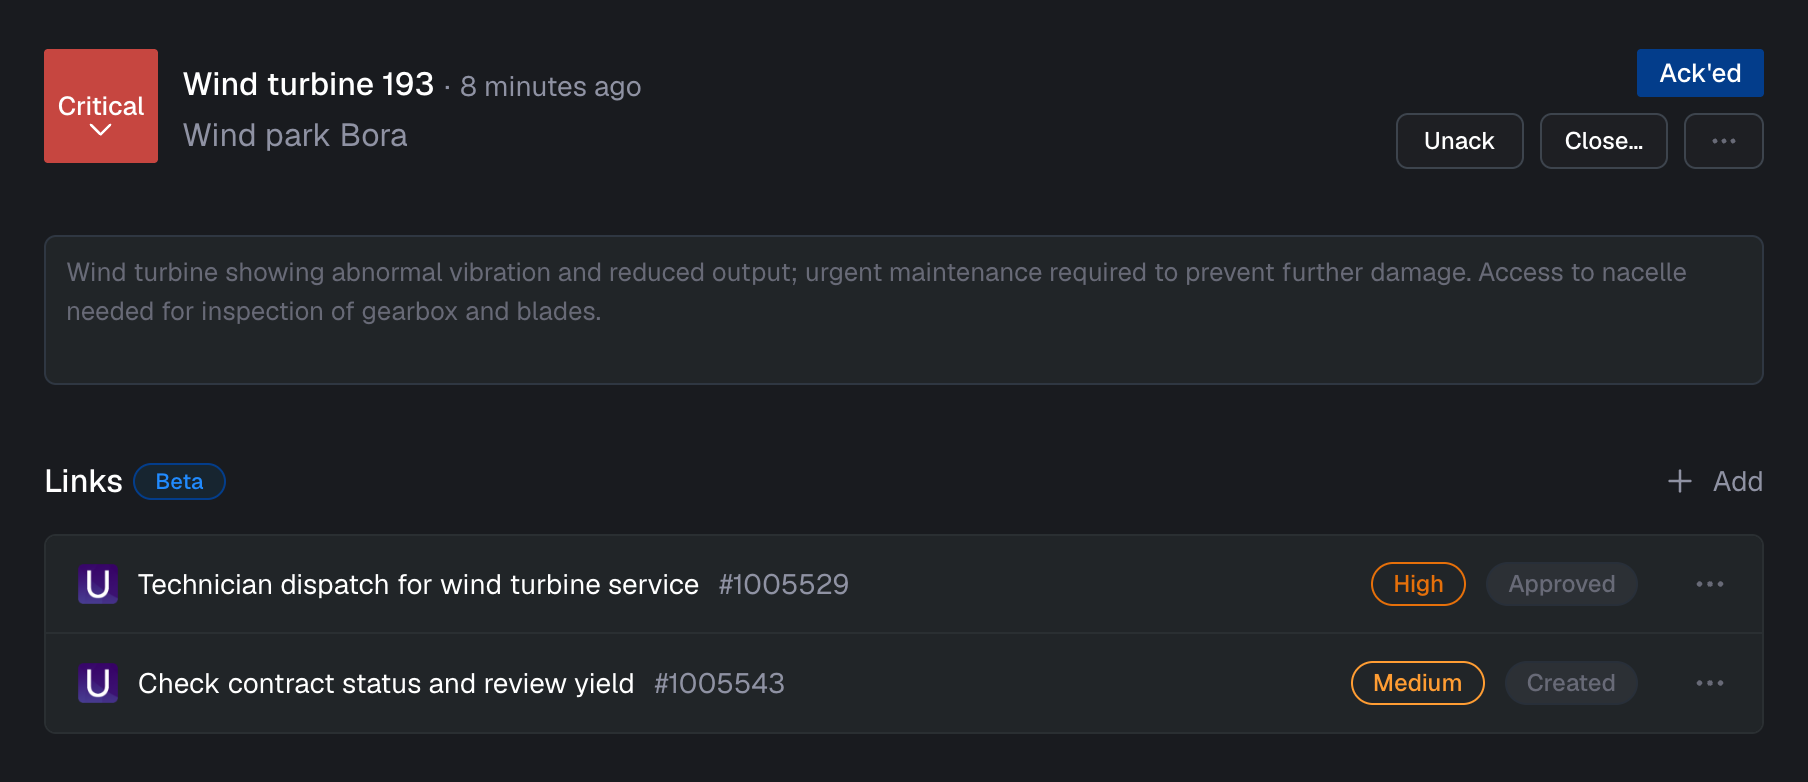Screen dimensions: 1808x782
Task: Open the alarm actions menu (top-right ellipsis)
Action: click(x=1723, y=141)
